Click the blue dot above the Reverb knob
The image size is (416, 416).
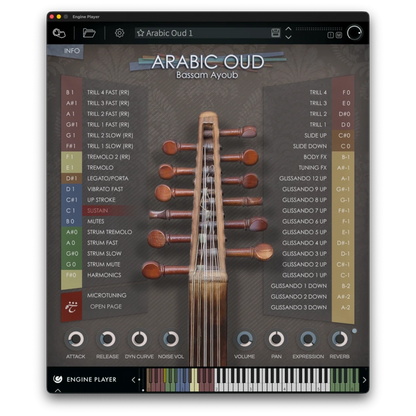[x=354, y=331]
